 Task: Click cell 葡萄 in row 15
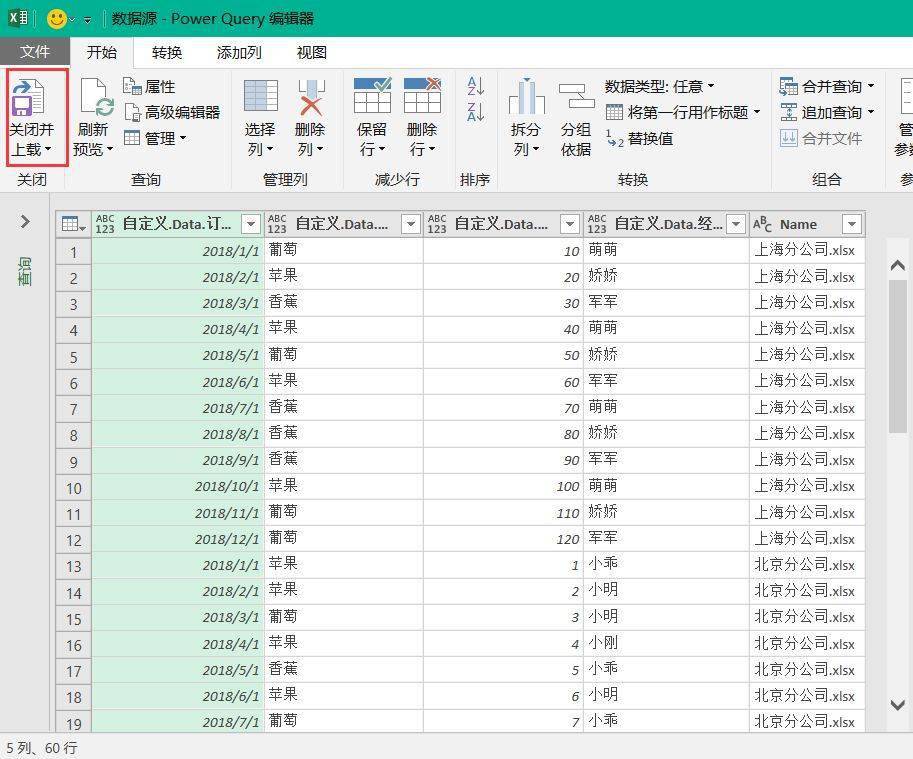pyautogui.click(x=344, y=617)
